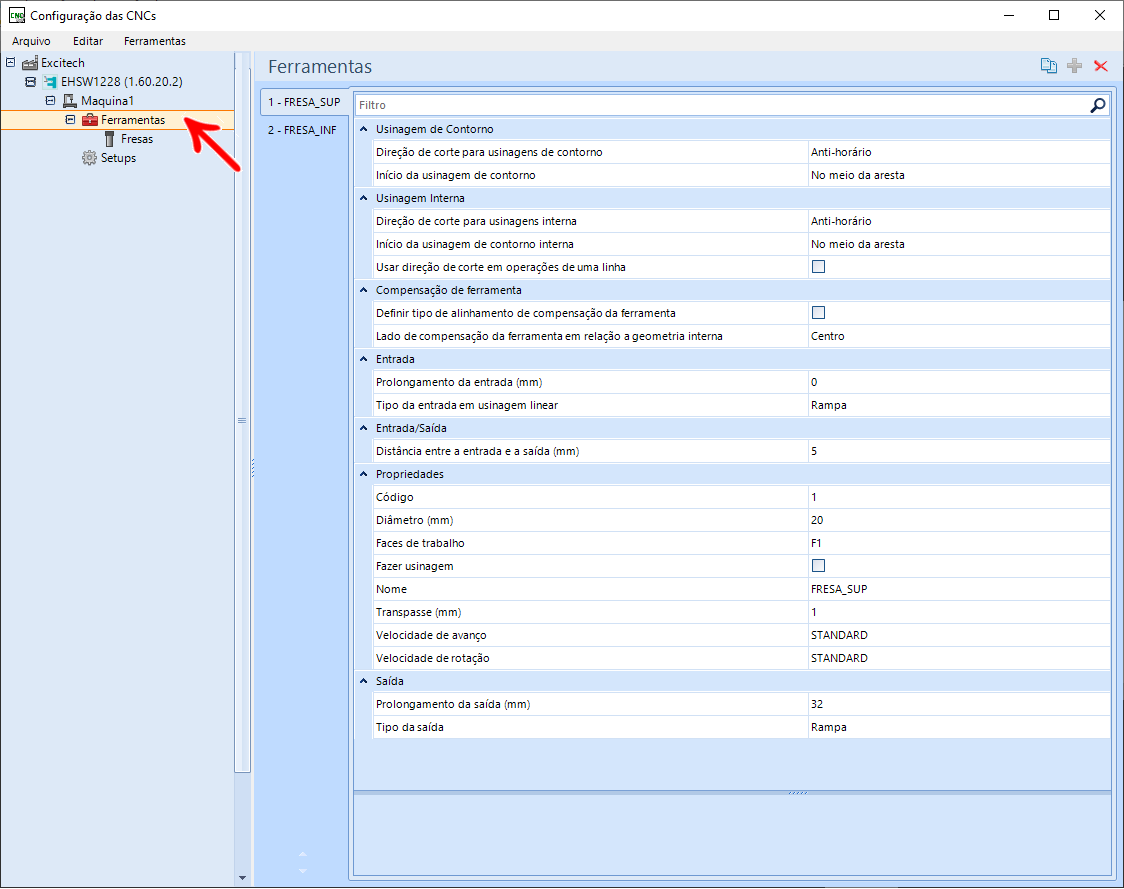Image resolution: width=1124 pixels, height=889 pixels.
Task: Click the Excitech factory icon
Action: [x=29, y=63]
